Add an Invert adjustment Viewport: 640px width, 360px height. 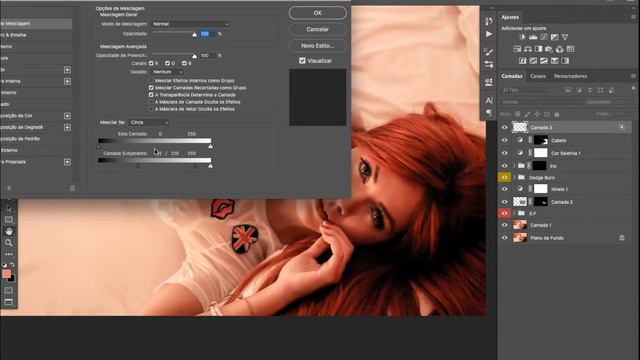(522, 61)
